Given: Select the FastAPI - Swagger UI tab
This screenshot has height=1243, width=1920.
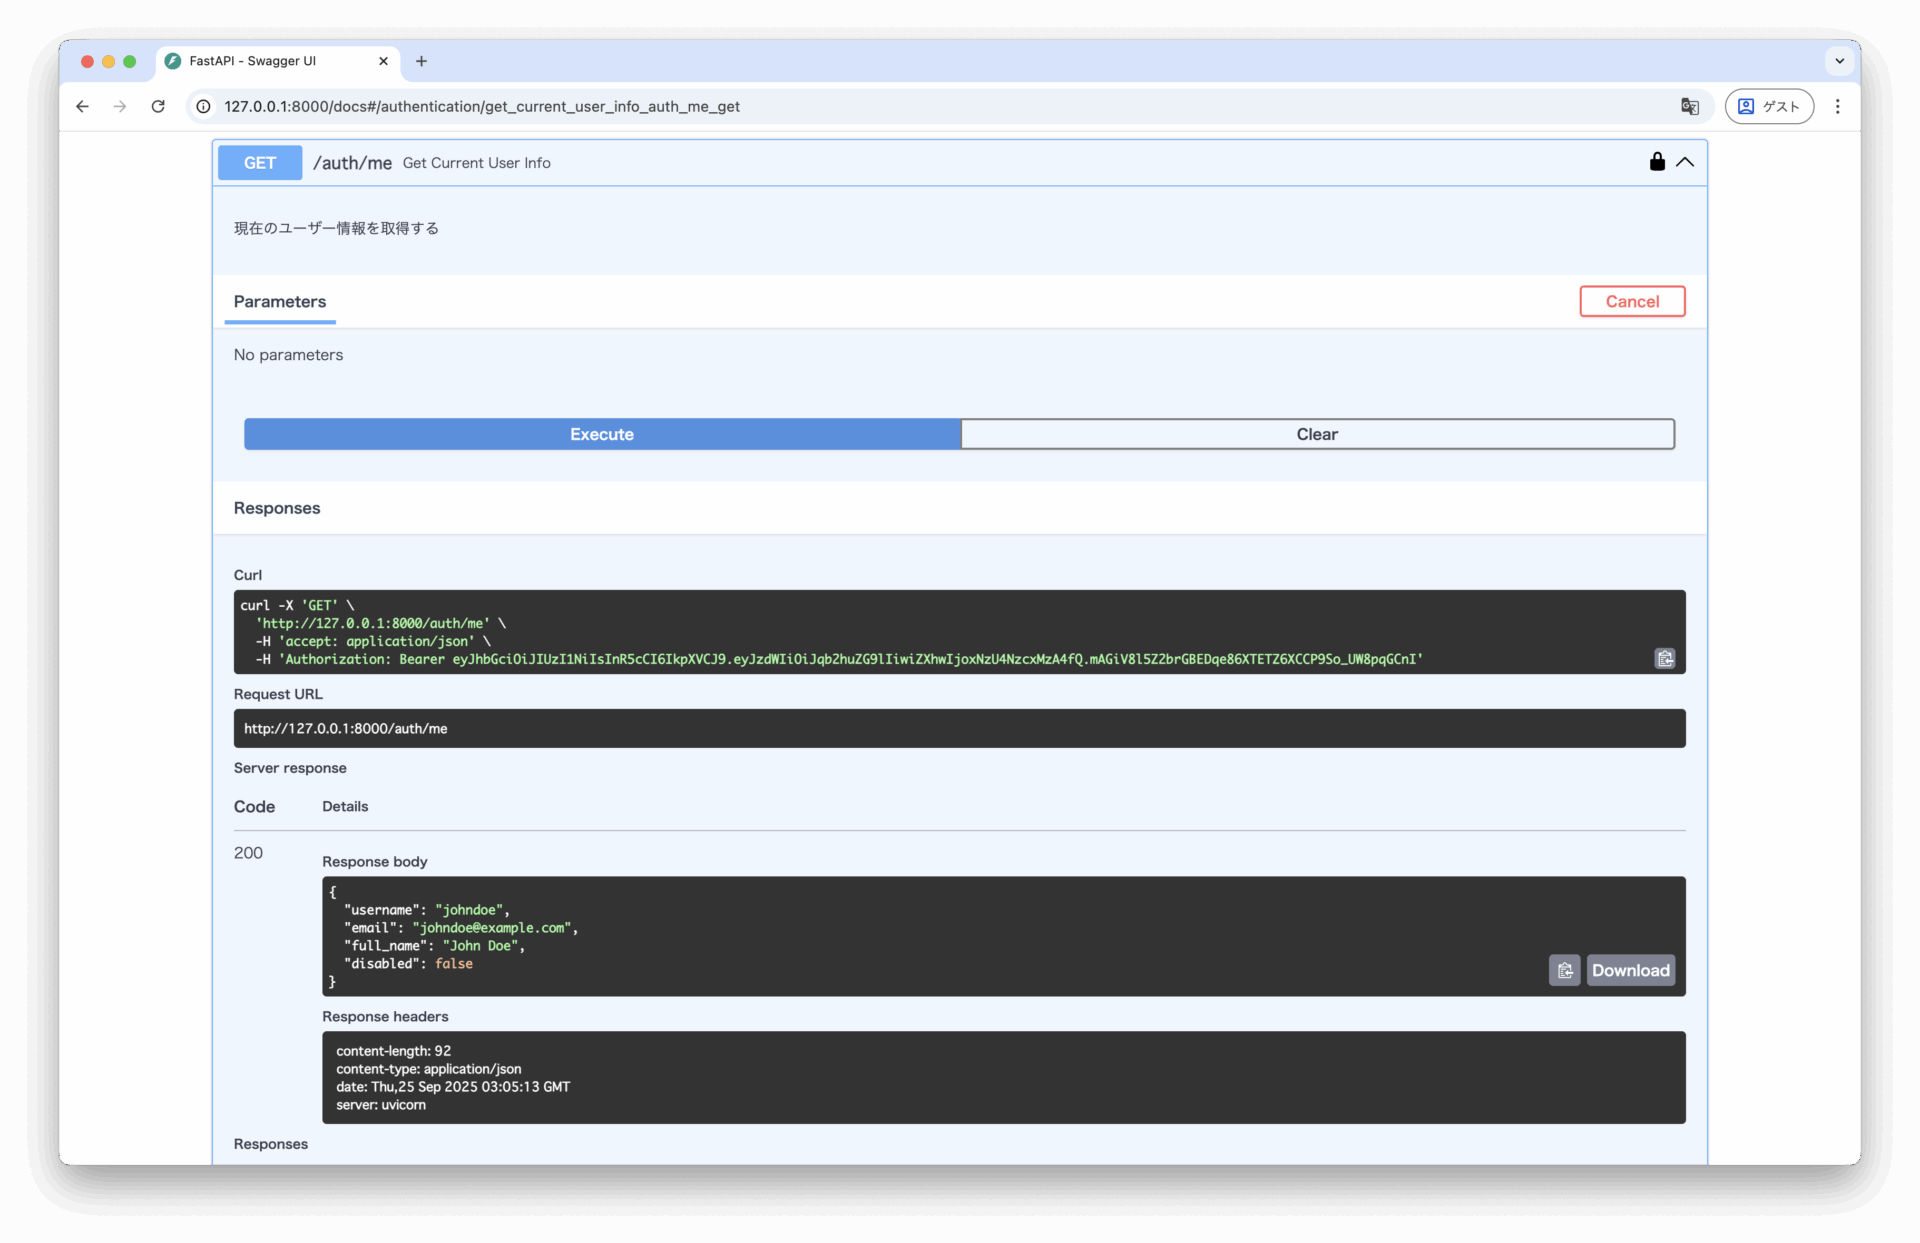Looking at the screenshot, I should (x=270, y=61).
